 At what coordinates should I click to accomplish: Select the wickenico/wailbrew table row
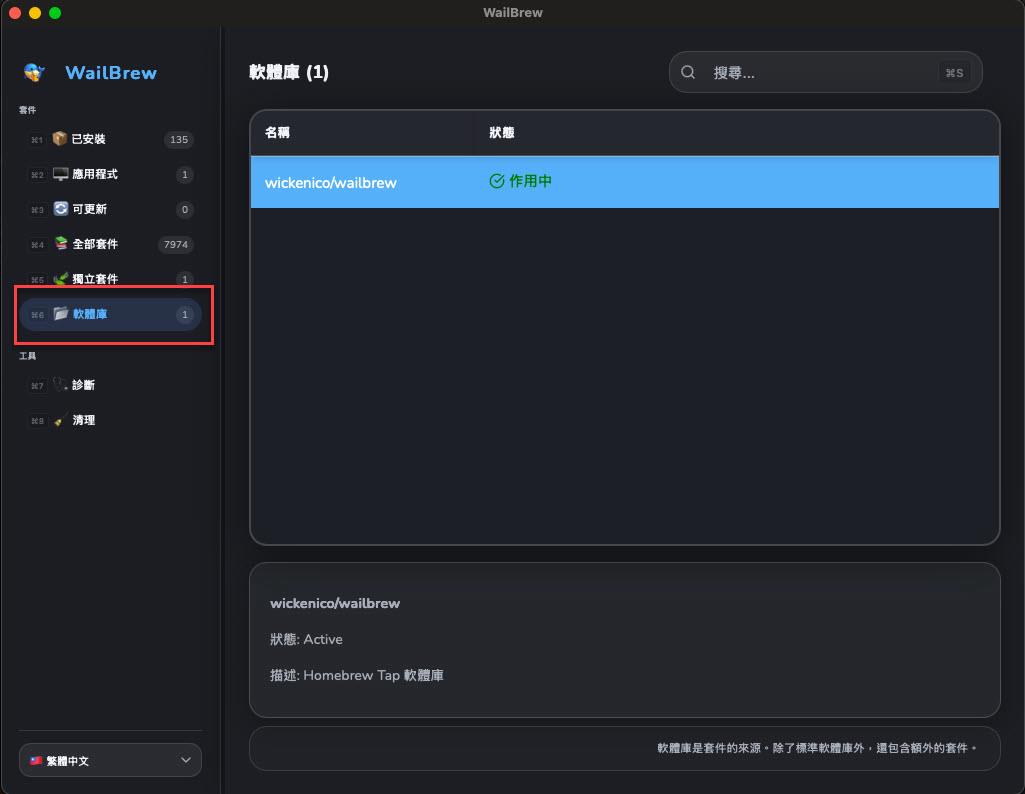click(624, 182)
